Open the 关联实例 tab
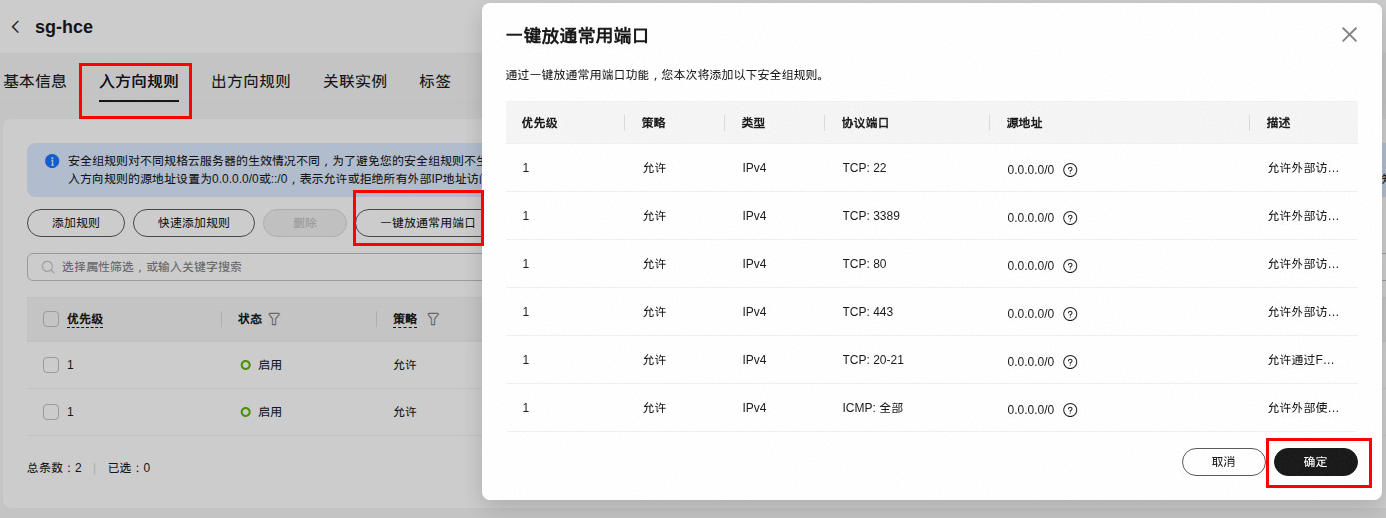Image resolution: width=1386 pixels, height=518 pixels. pos(355,82)
